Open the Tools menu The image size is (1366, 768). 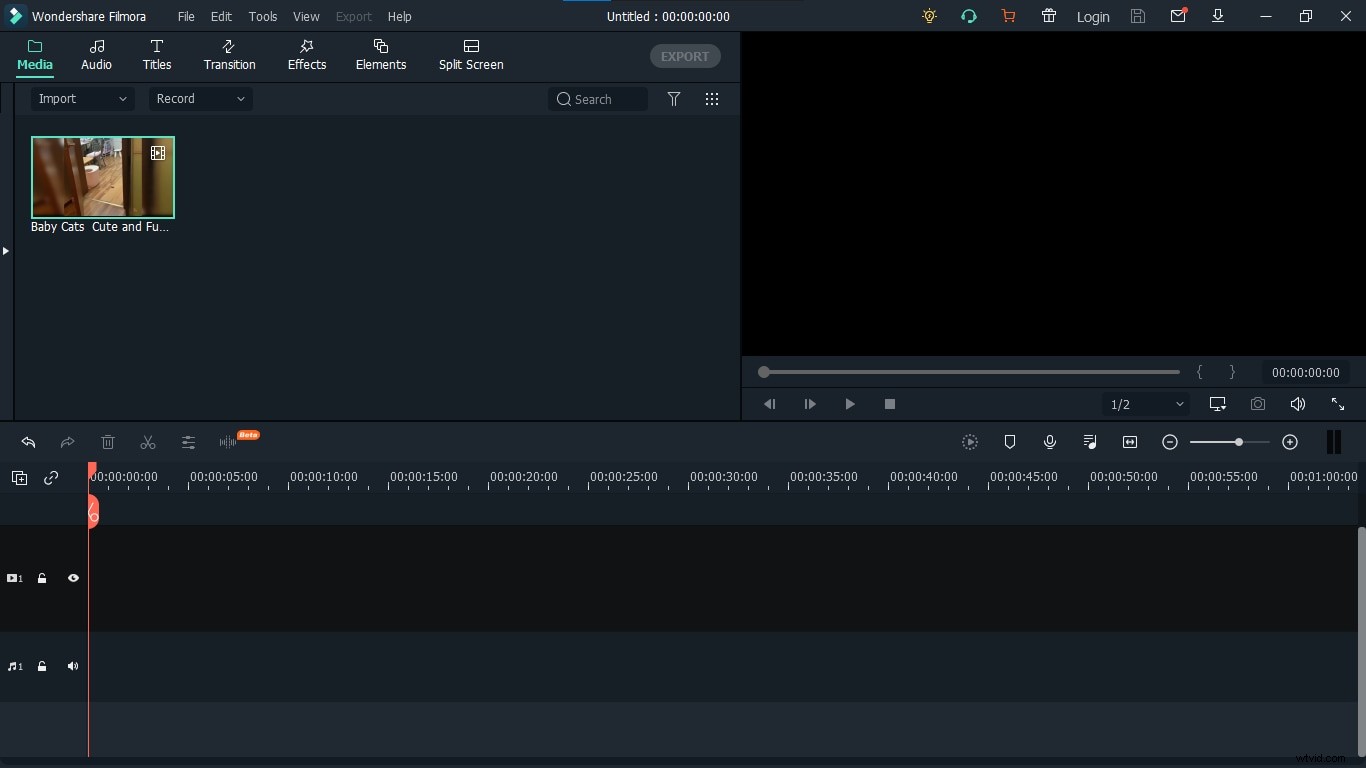262,16
